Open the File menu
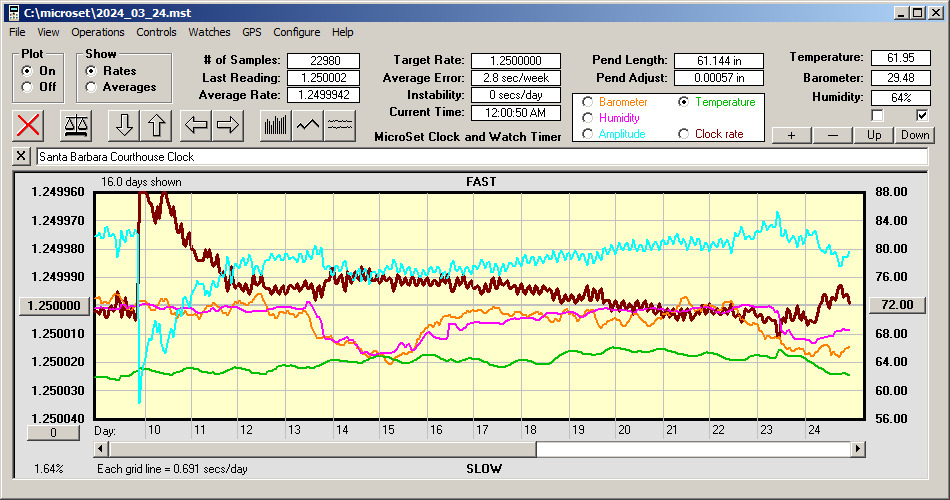Viewport: 950px width, 500px height. 17,32
